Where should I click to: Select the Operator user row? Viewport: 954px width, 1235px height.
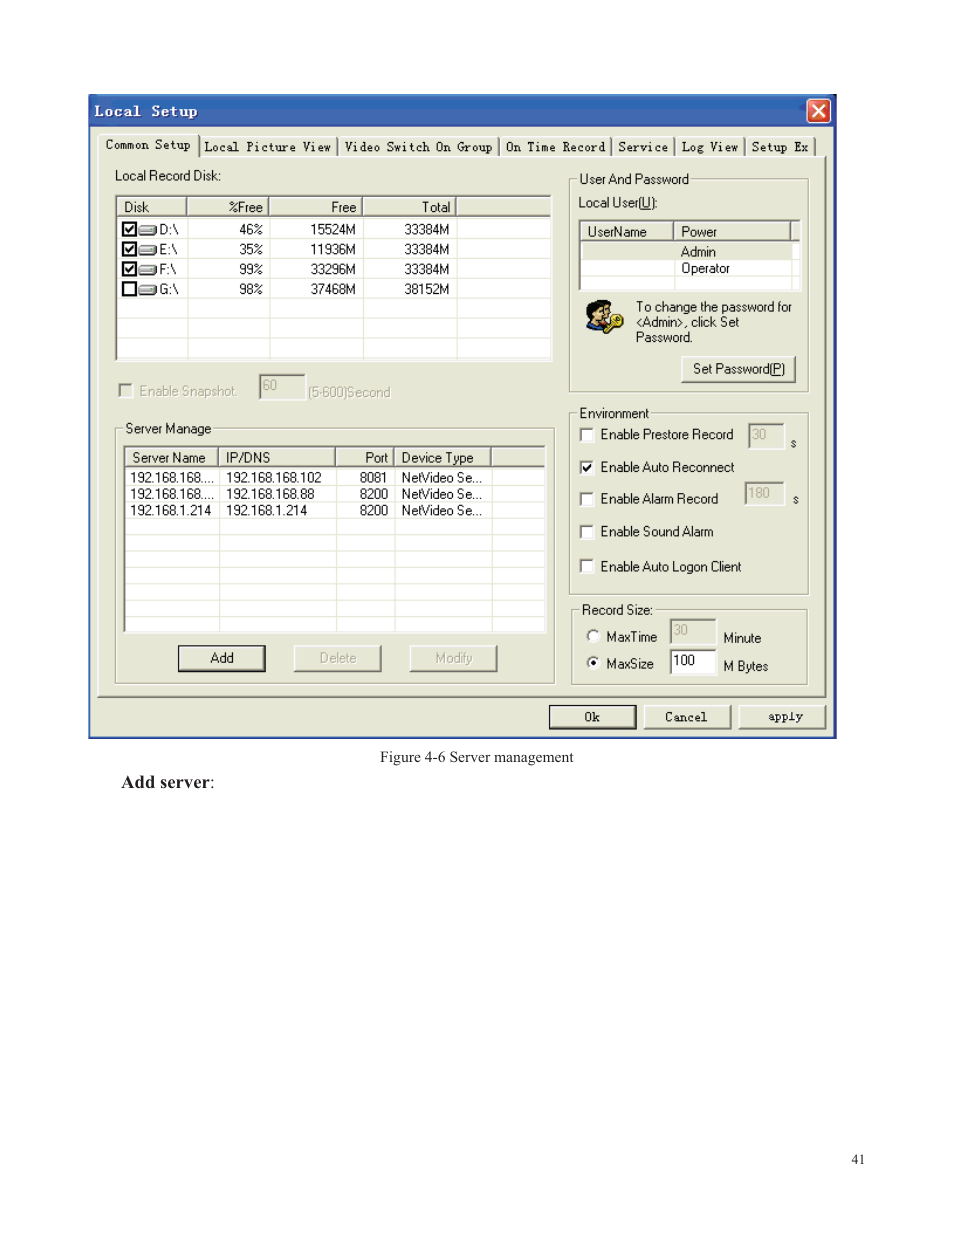(x=687, y=268)
